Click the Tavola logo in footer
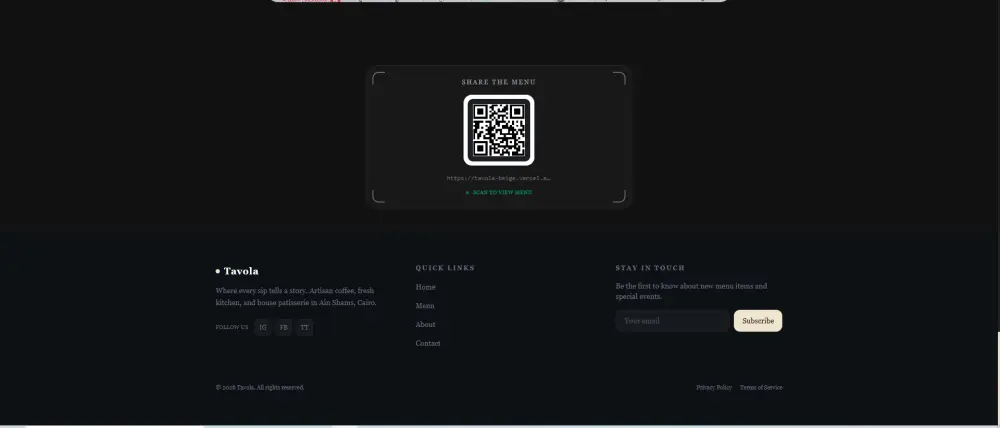 pos(237,271)
